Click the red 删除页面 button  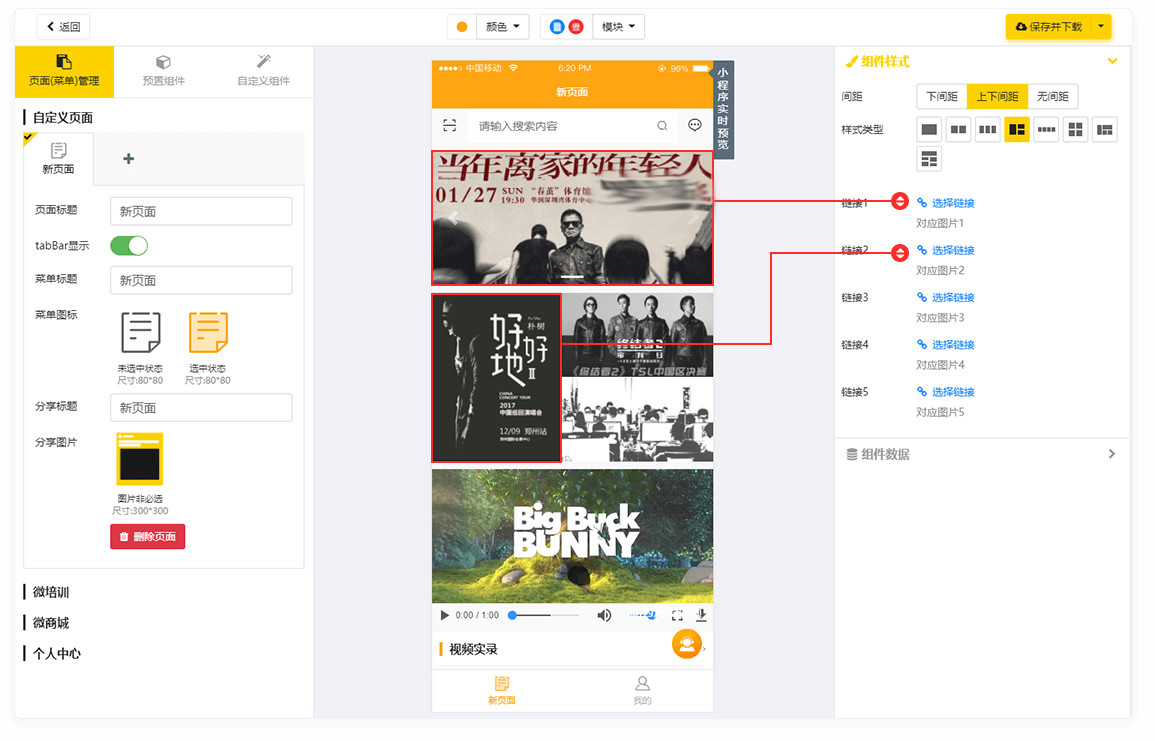coord(147,536)
